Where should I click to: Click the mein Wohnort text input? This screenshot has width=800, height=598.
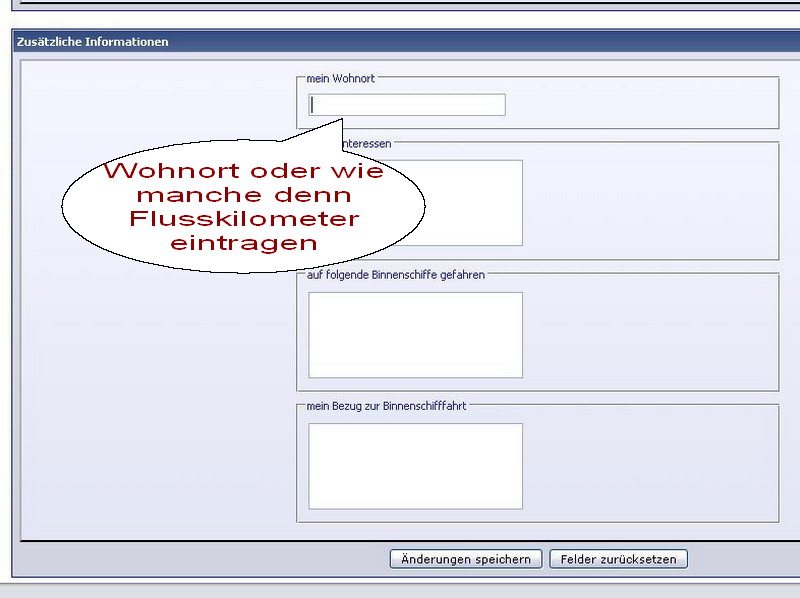point(407,105)
